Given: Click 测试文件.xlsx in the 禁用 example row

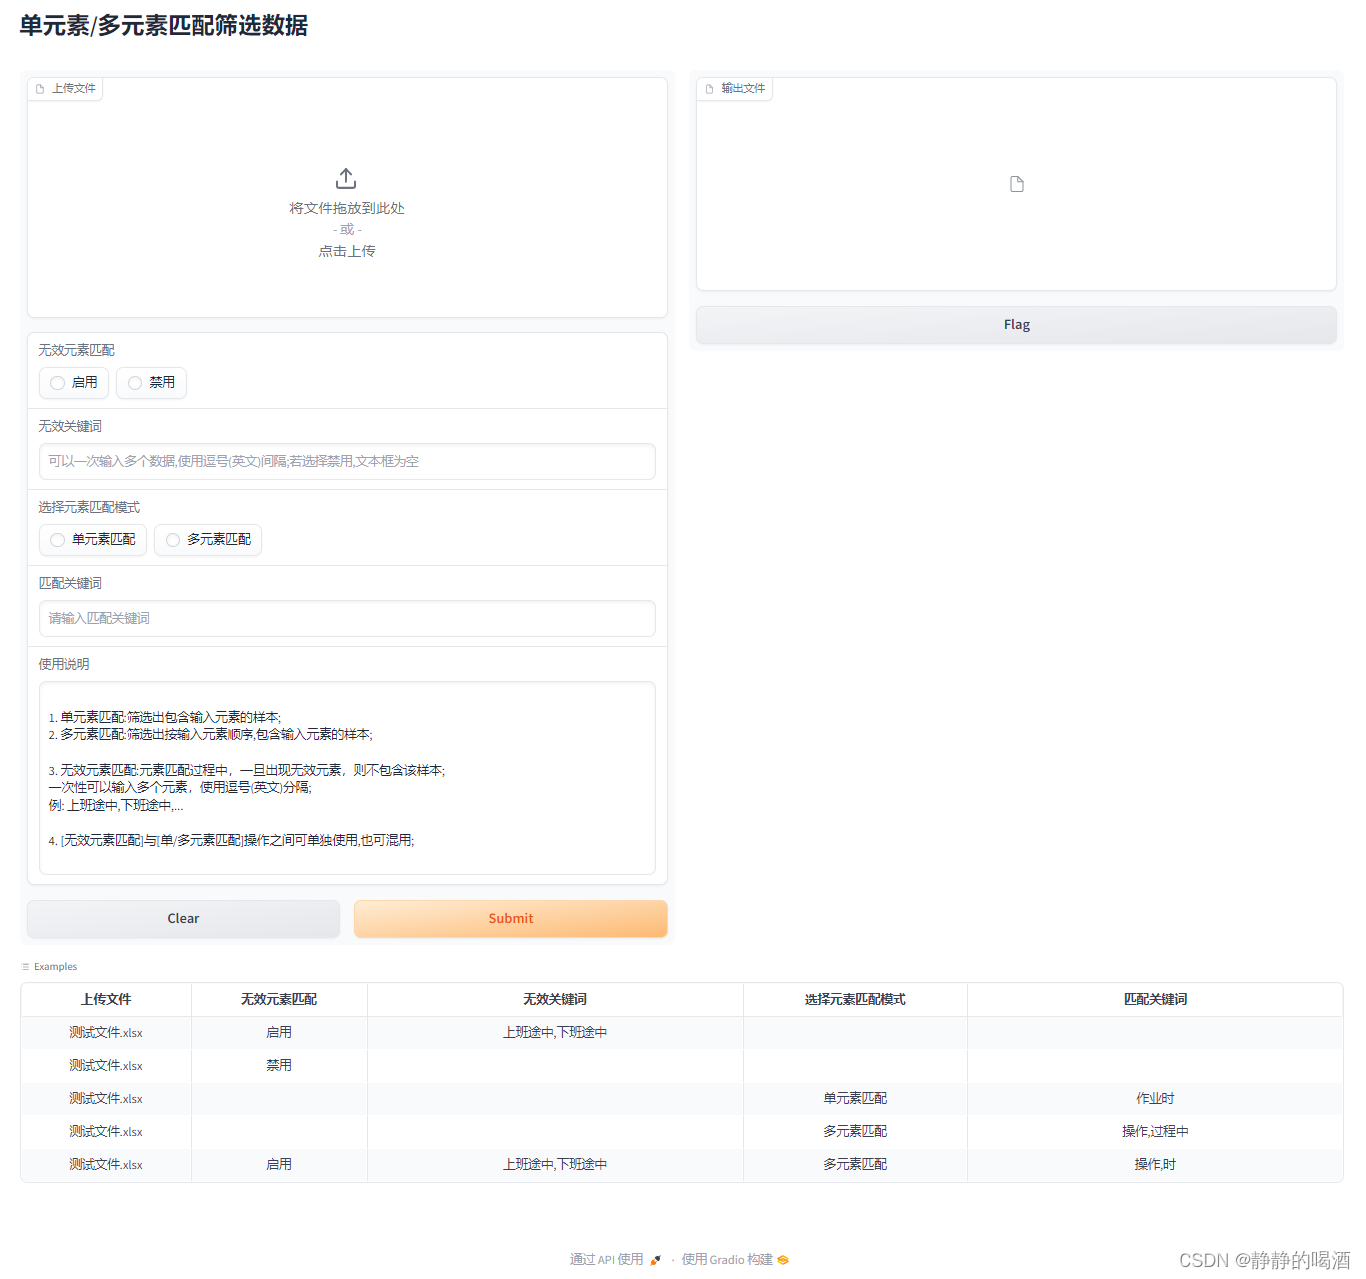Looking at the screenshot, I should click(106, 1066).
